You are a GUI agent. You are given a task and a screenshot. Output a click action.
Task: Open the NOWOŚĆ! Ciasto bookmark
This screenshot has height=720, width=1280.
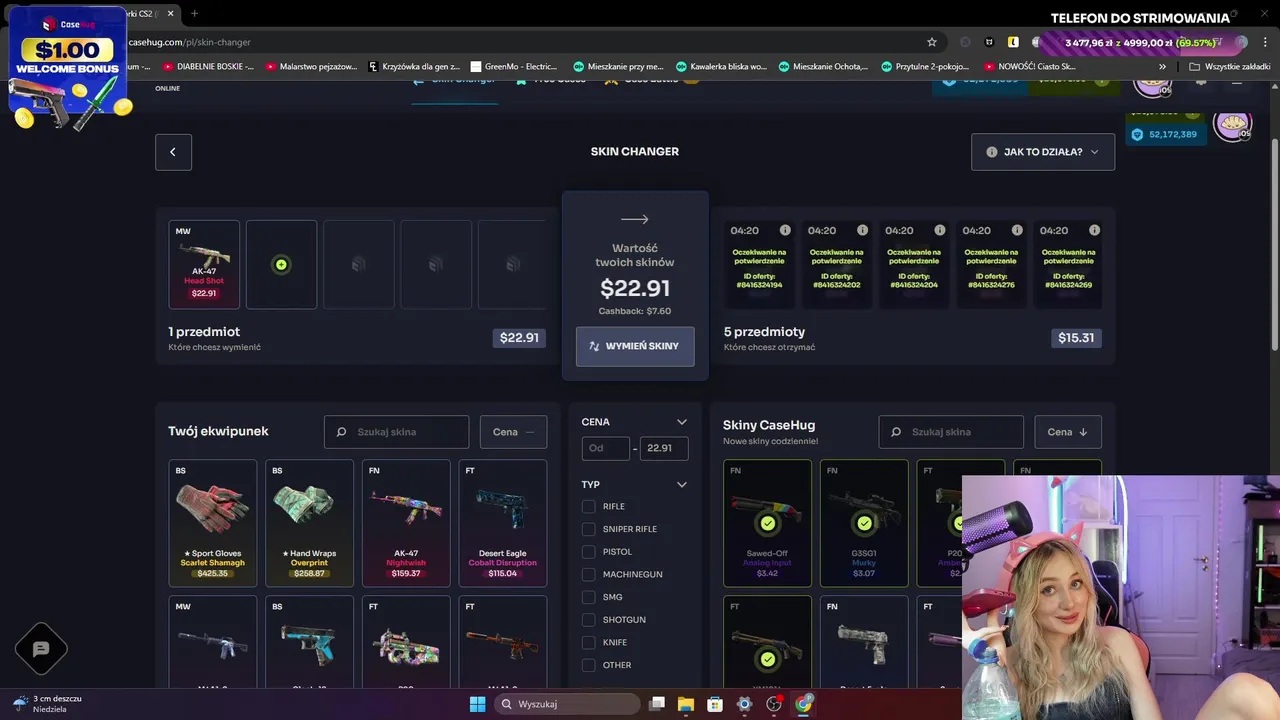[1030, 67]
